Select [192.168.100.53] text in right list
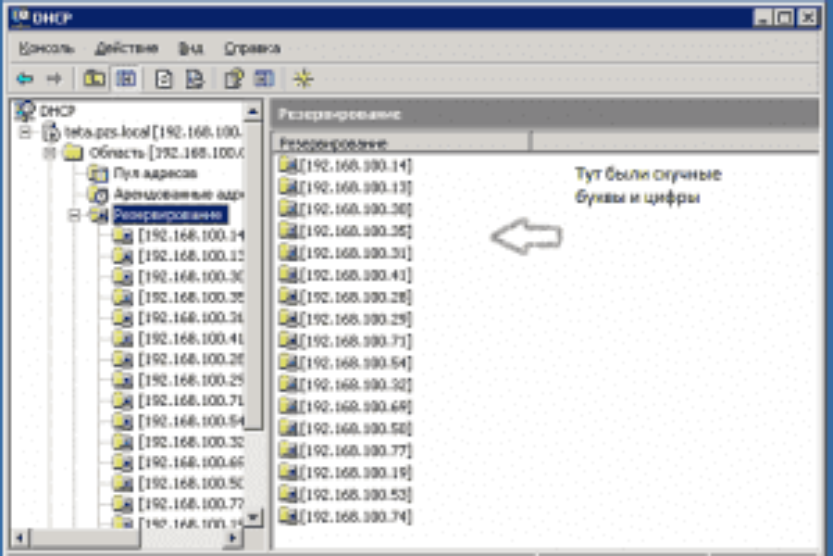The width and height of the screenshot is (833, 556). pyautogui.click(x=355, y=494)
